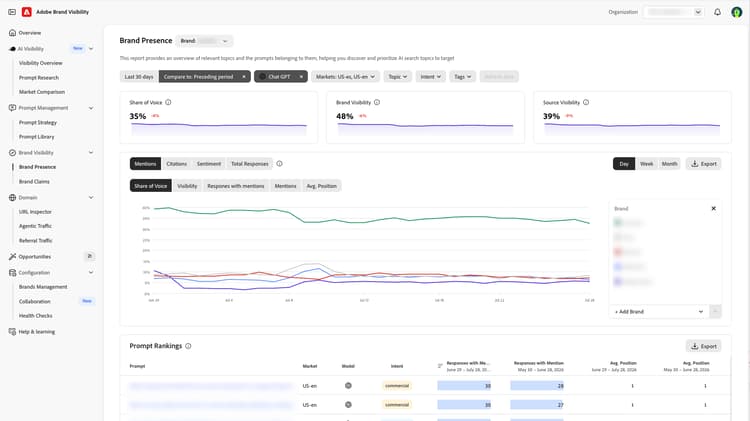Toggle the first brand in legend
This screenshot has height=421, width=750.
point(618,222)
